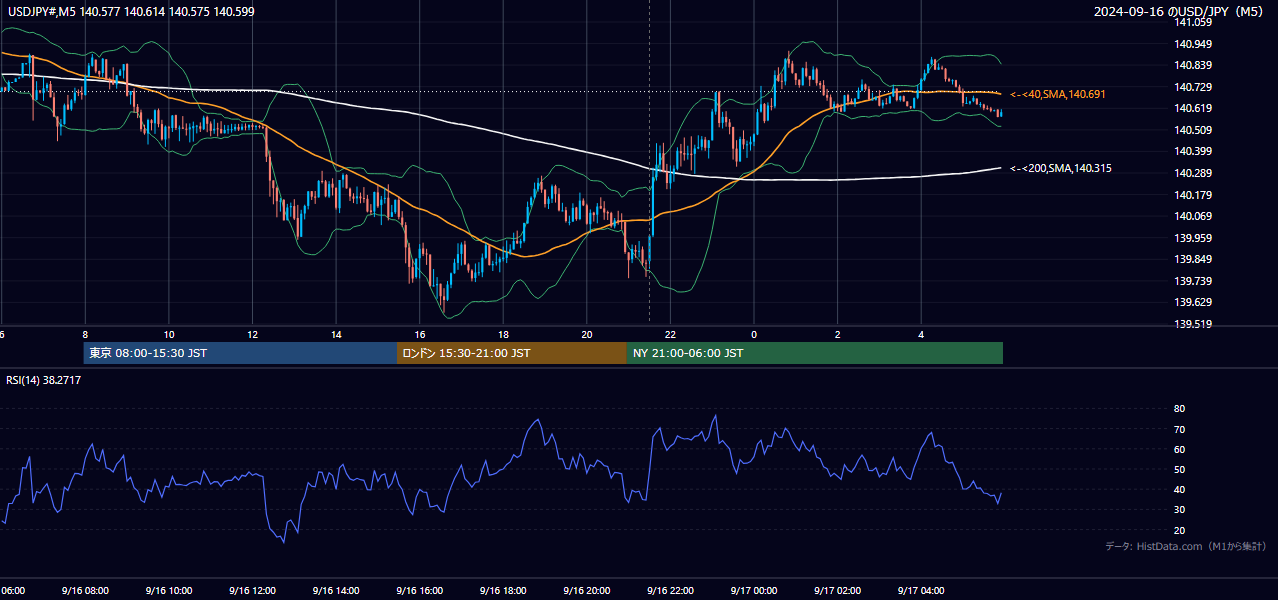Click price axis label 140.179
1278x600 pixels.
pos(1192,195)
